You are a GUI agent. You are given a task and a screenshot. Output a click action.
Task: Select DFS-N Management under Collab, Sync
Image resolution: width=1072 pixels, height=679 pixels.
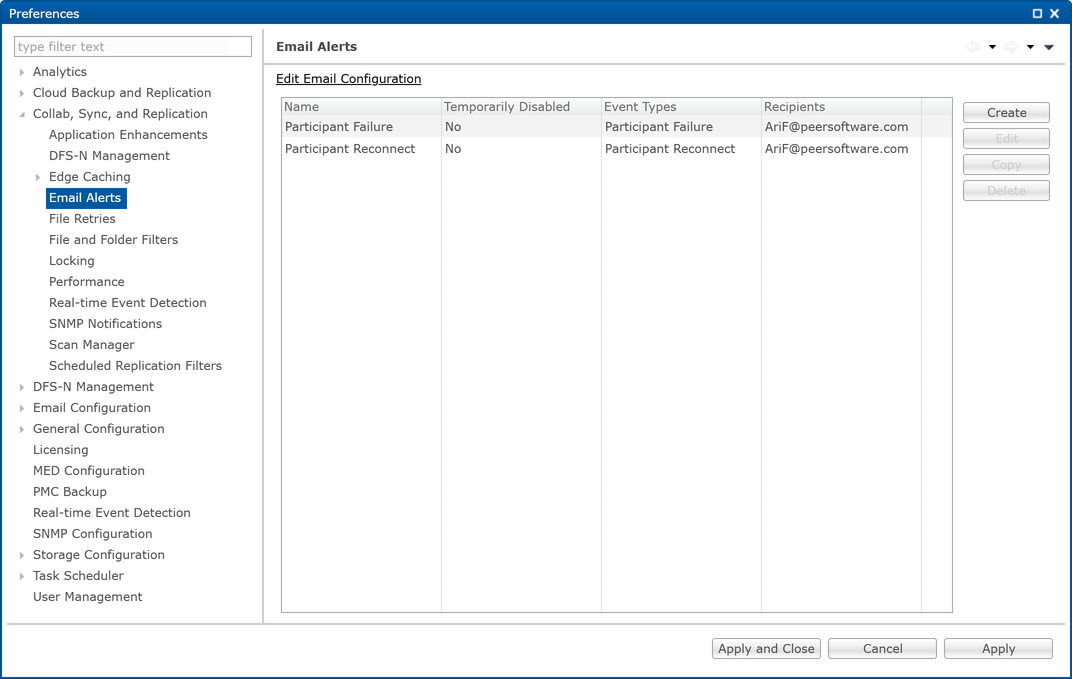pyautogui.click(x=109, y=156)
